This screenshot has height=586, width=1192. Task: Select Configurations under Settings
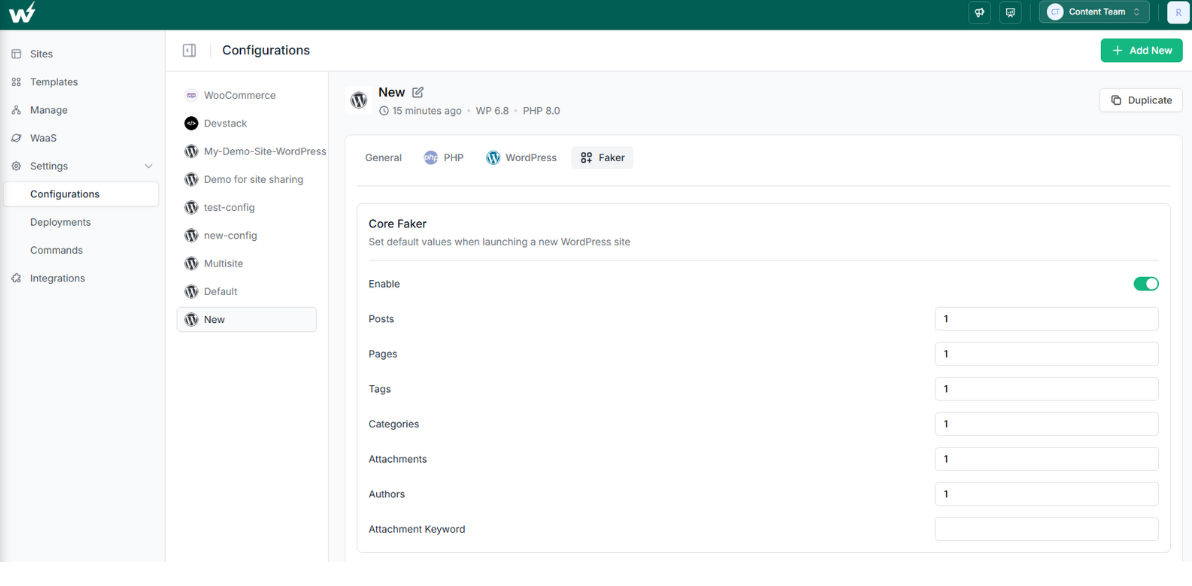click(81, 194)
